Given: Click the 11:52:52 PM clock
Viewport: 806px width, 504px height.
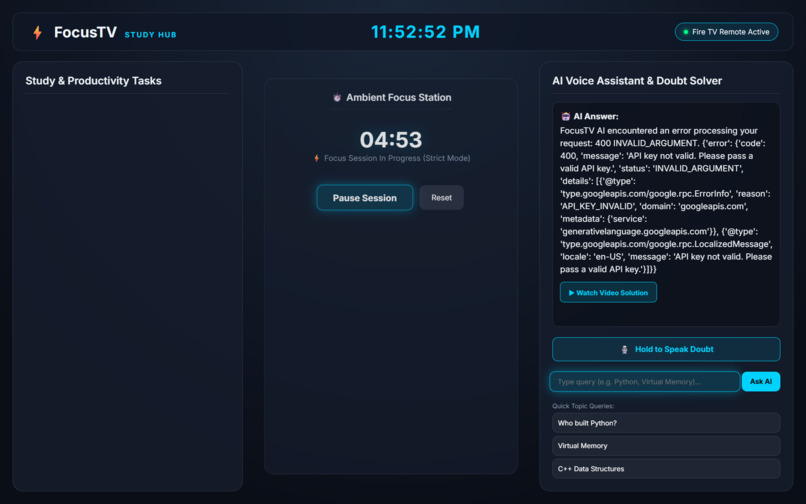Looking at the screenshot, I should click(x=426, y=32).
